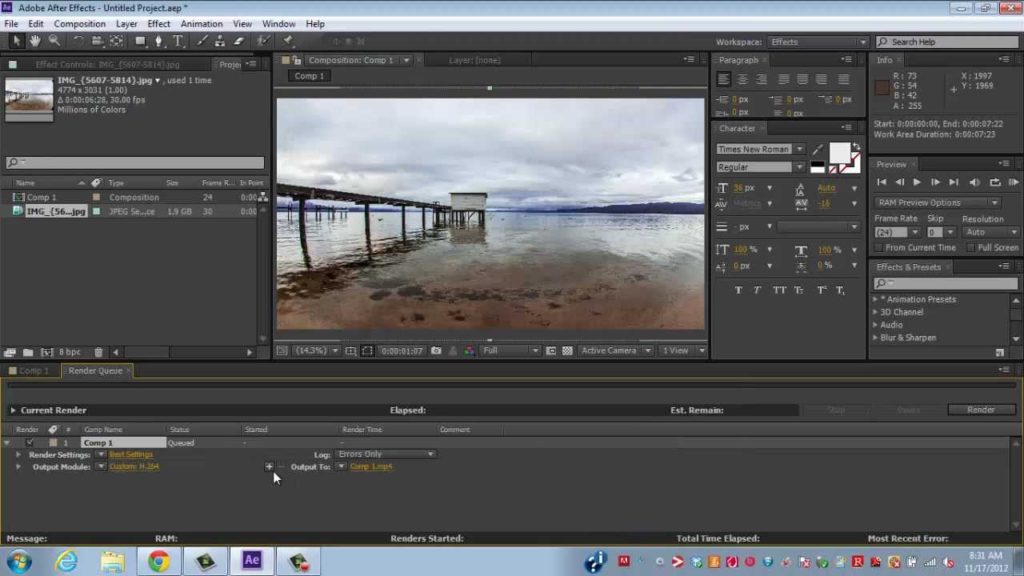Select the Hand tool

pyautogui.click(x=35, y=41)
